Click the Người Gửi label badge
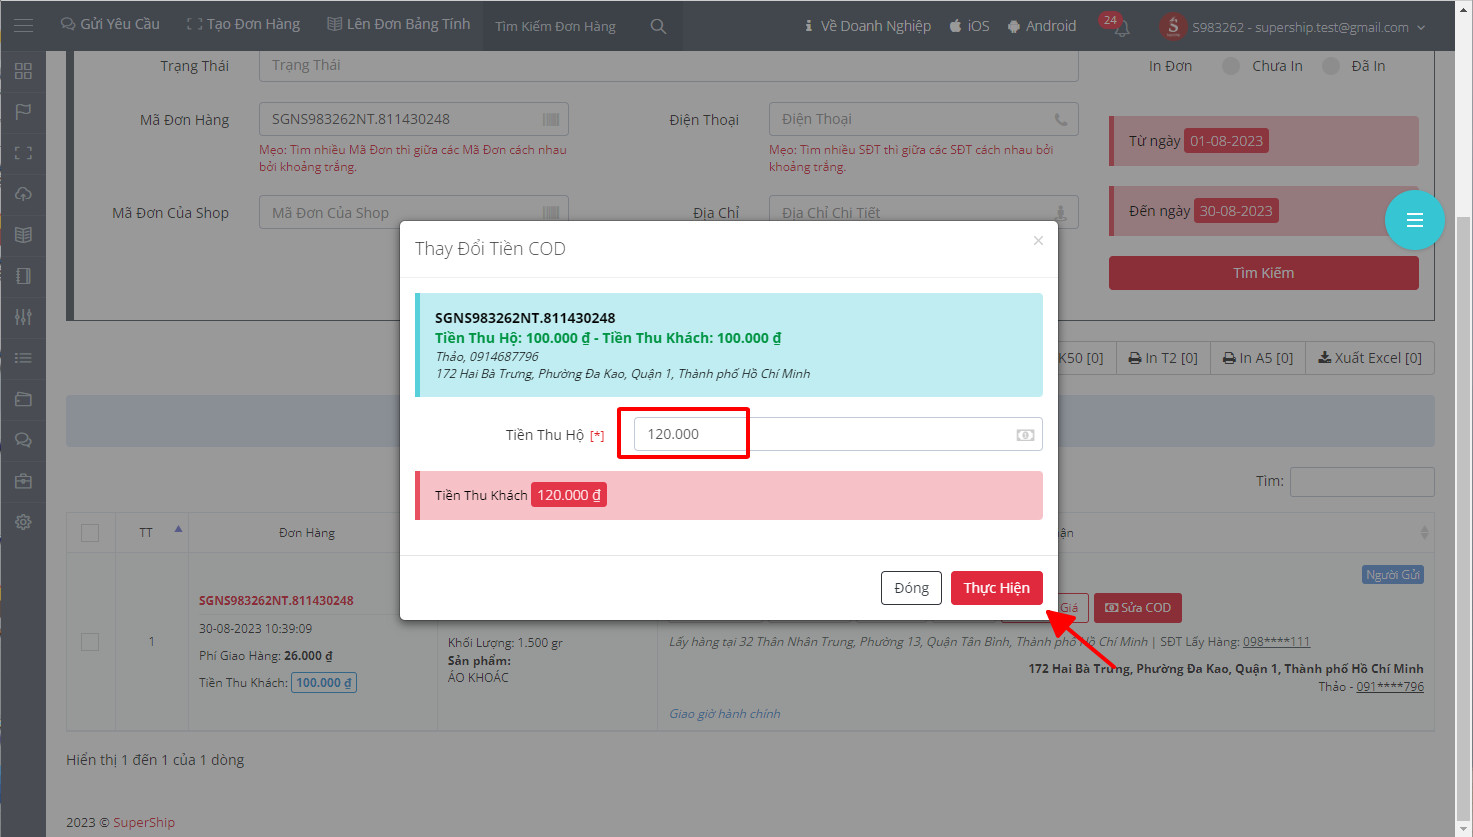The width and height of the screenshot is (1473, 837). tap(1393, 575)
